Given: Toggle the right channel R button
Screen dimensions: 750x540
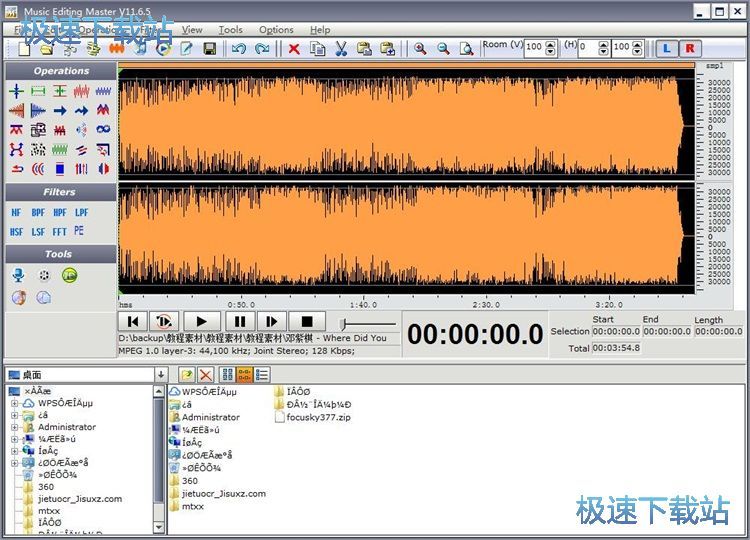Looking at the screenshot, I should (x=690, y=48).
